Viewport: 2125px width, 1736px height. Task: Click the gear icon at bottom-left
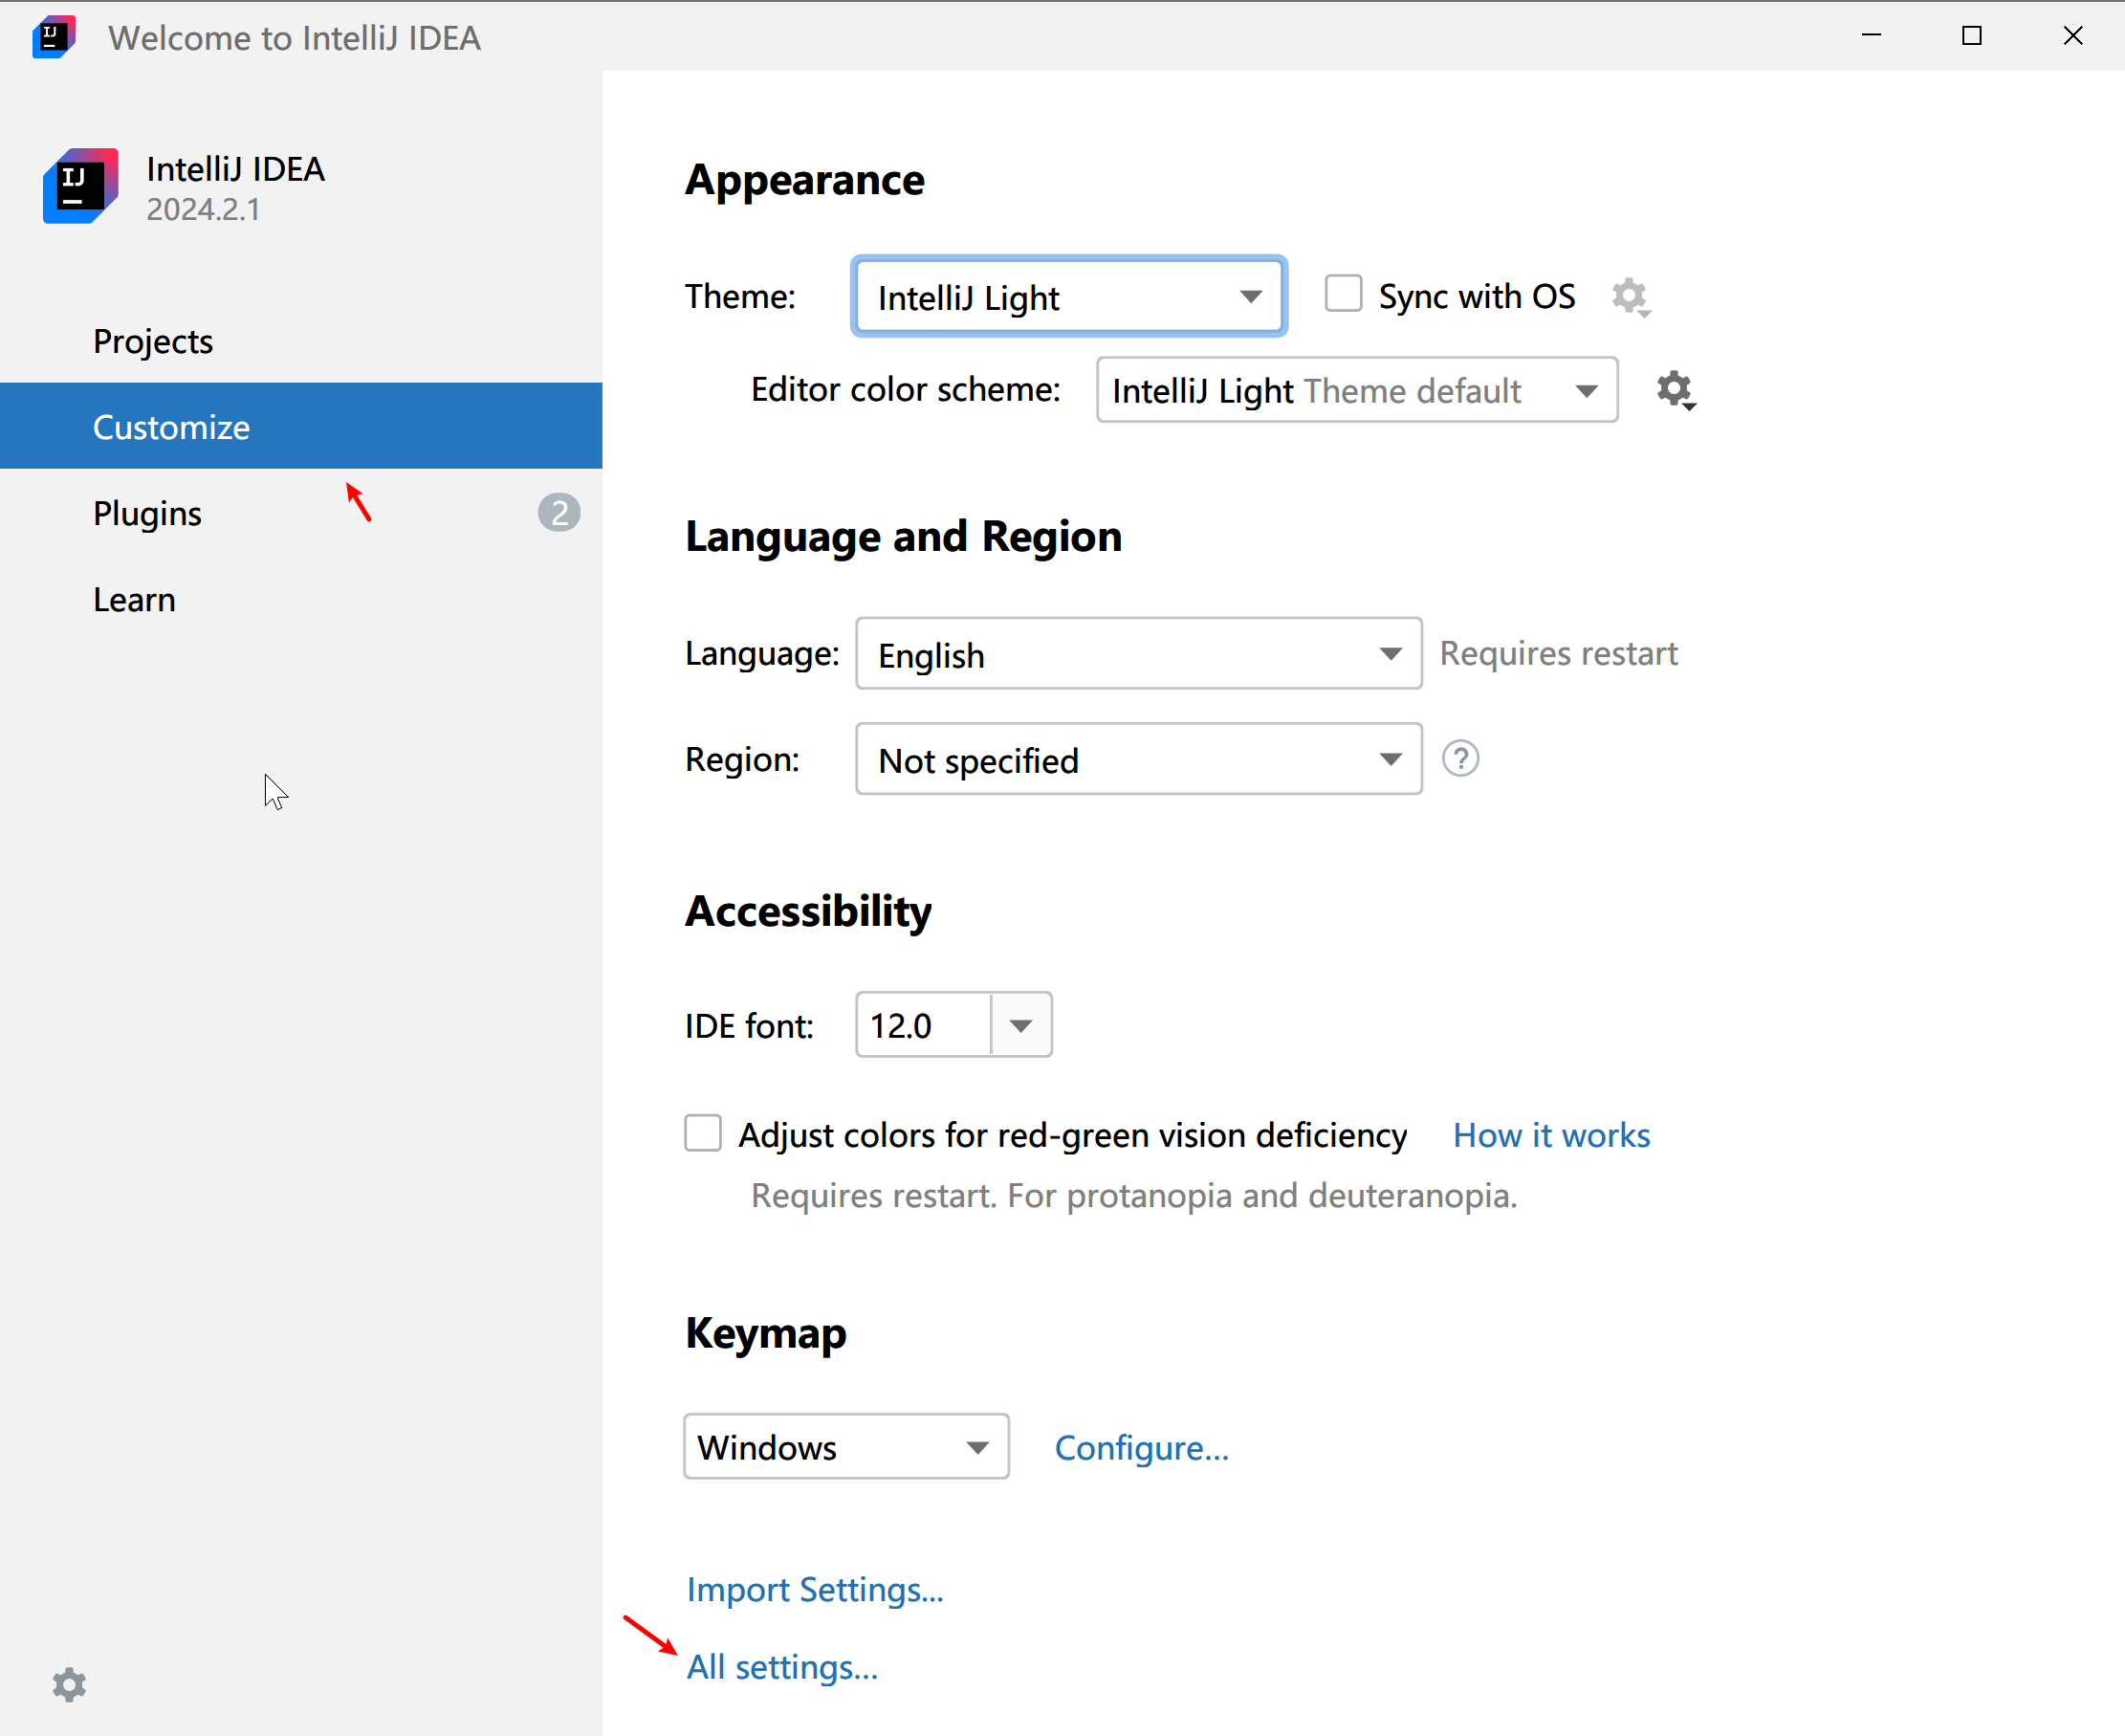click(69, 1685)
